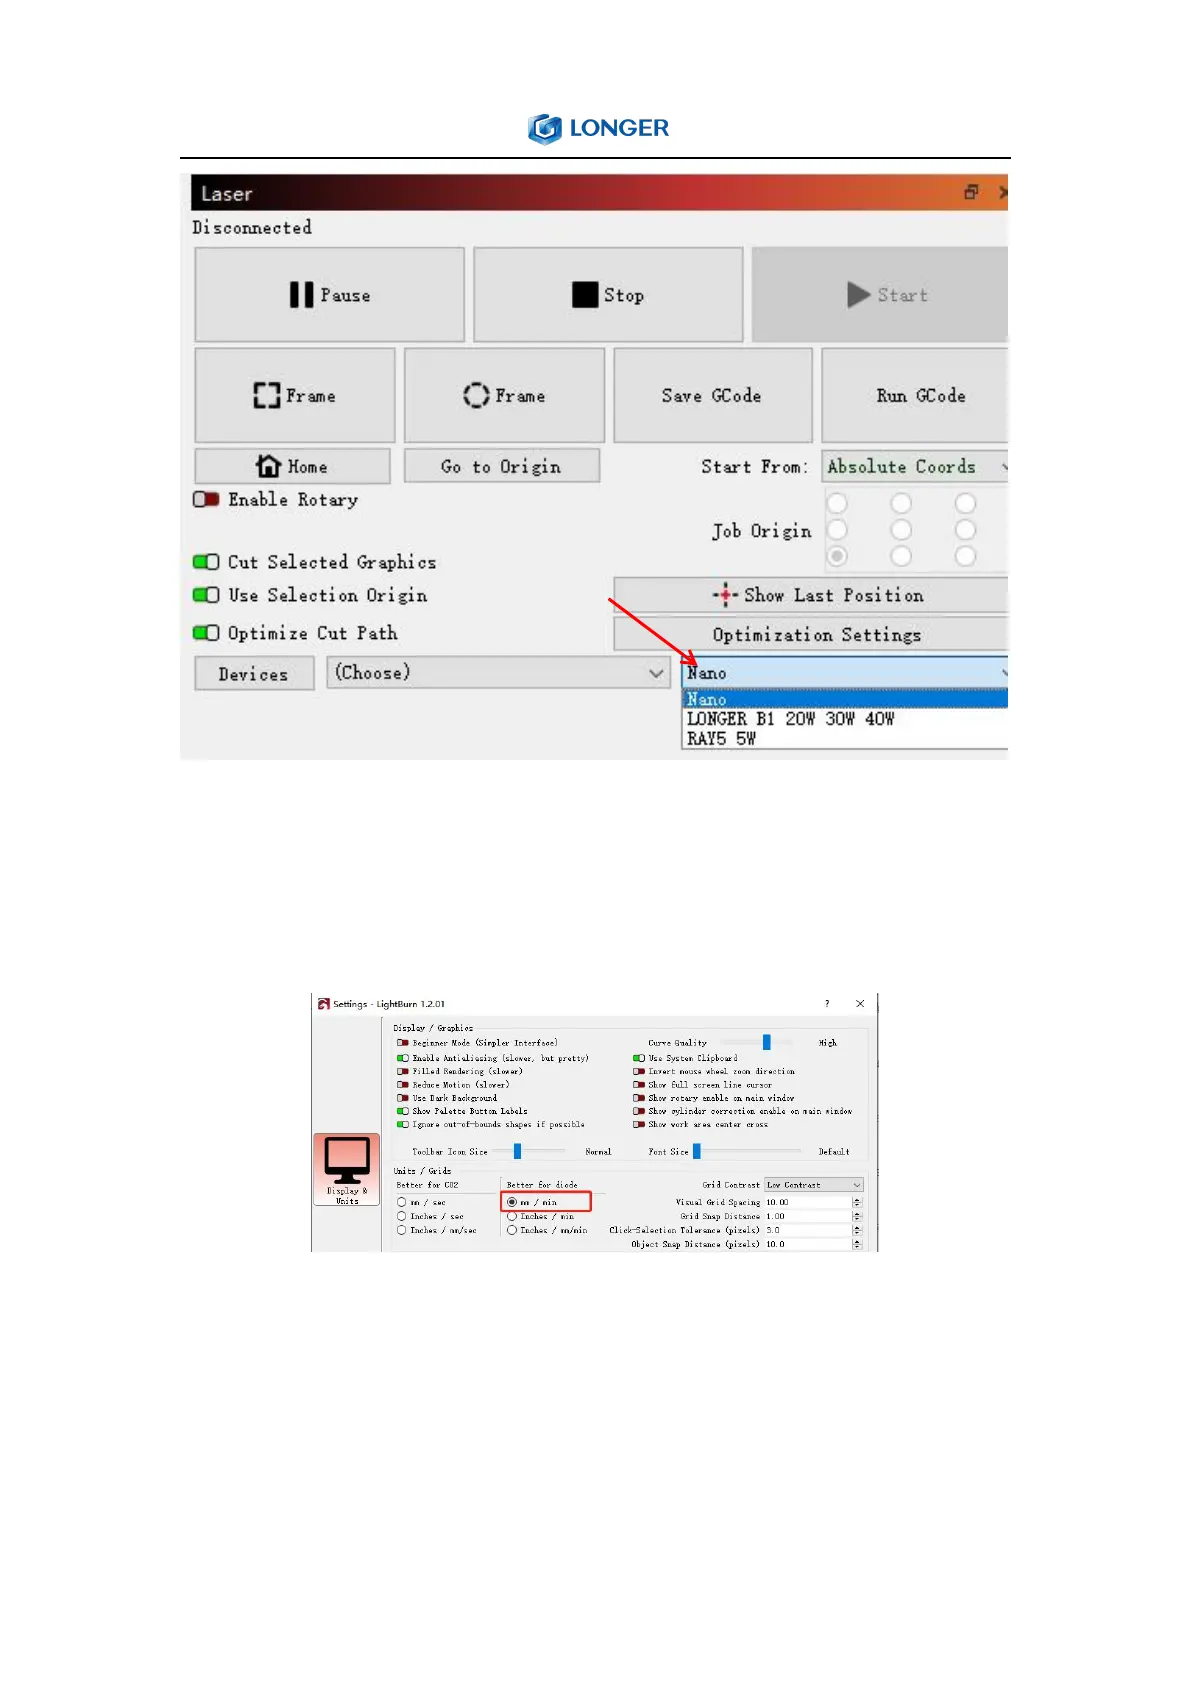Click the square Frame button
The width and height of the screenshot is (1191, 1684).
point(295,395)
